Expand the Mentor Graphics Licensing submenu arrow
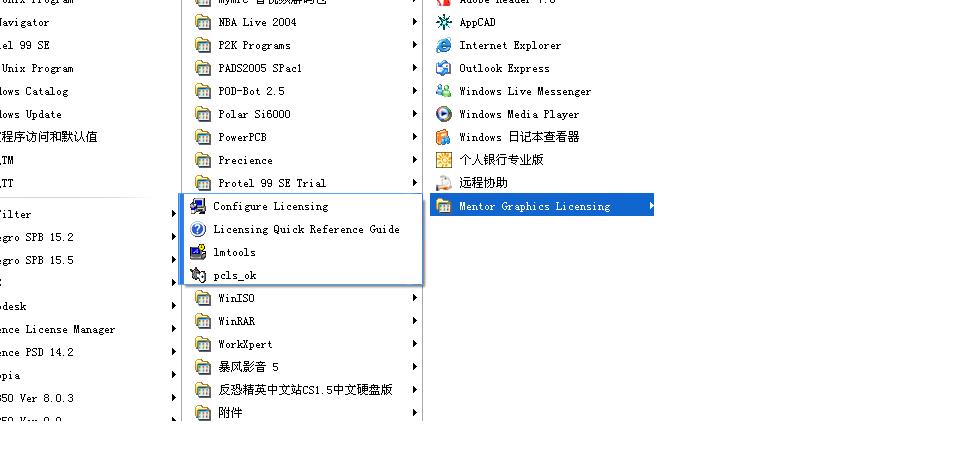 pos(651,206)
